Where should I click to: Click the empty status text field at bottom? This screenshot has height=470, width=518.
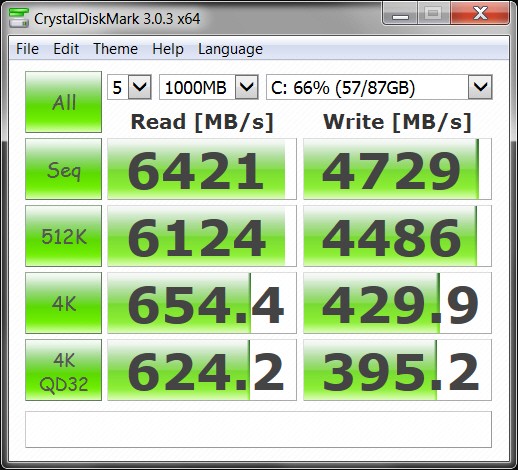tap(258, 429)
